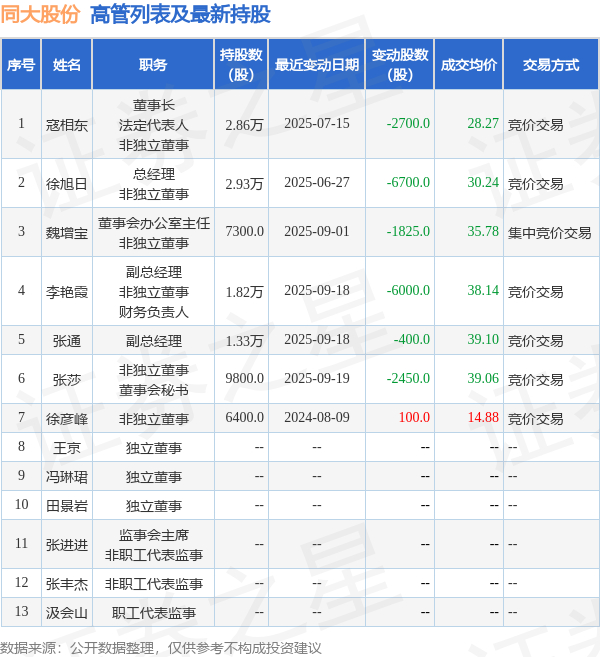Select the 持股数(股) column header
The width and height of the screenshot is (600, 657).
pos(241,65)
